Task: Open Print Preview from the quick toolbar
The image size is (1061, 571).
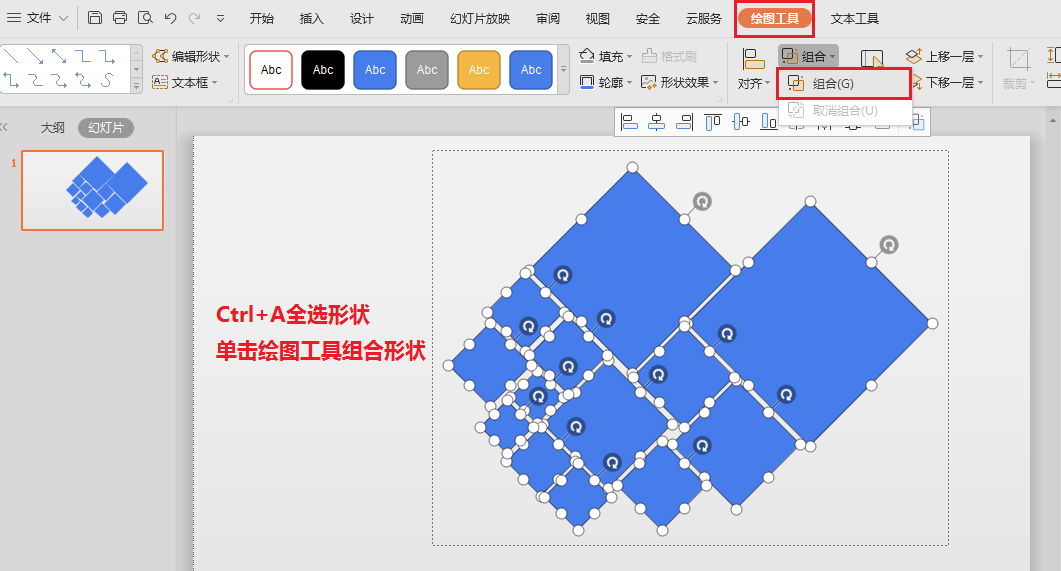Action: pos(145,18)
